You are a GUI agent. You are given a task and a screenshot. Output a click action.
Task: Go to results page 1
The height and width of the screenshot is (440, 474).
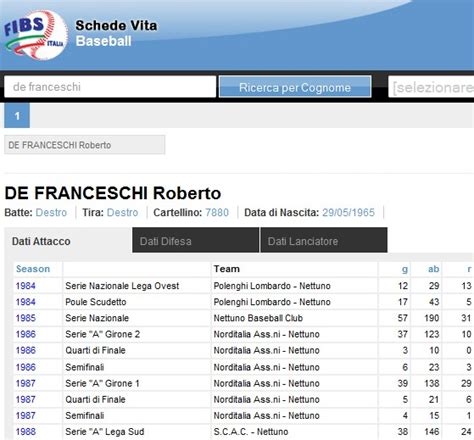click(x=17, y=116)
